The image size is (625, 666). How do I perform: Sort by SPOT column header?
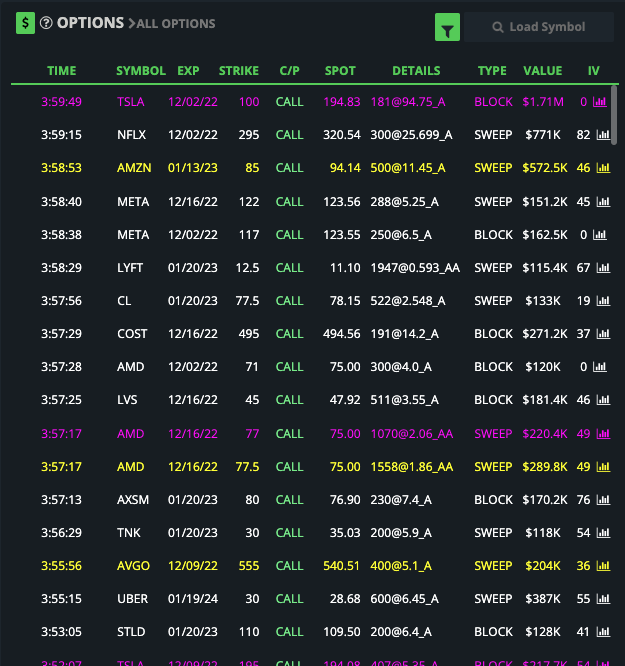[x=340, y=71]
